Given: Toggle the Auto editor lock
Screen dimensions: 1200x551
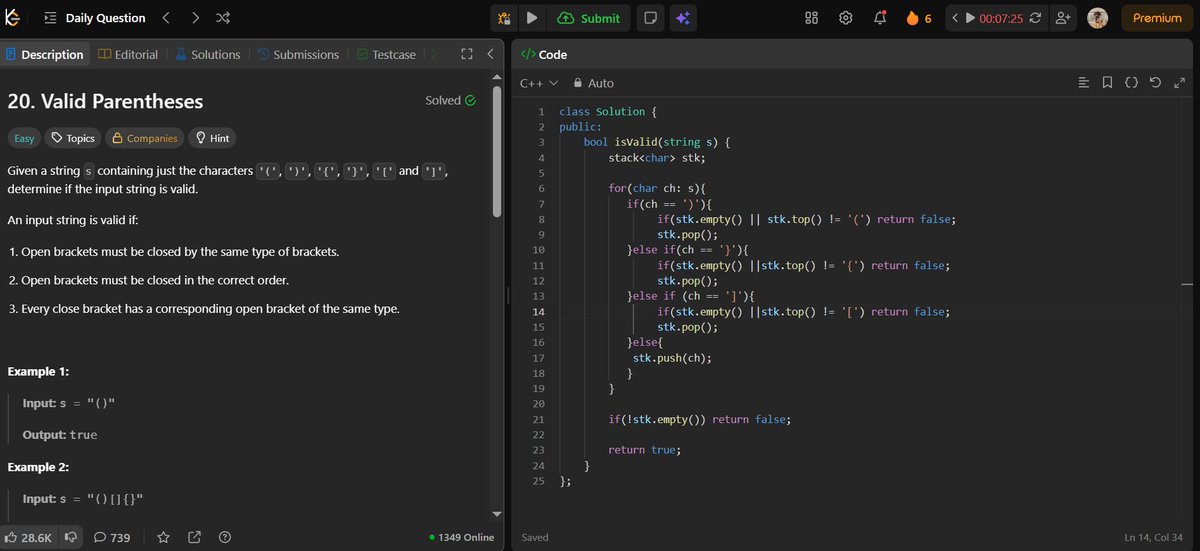Looking at the screenshot, I should 594,83.
